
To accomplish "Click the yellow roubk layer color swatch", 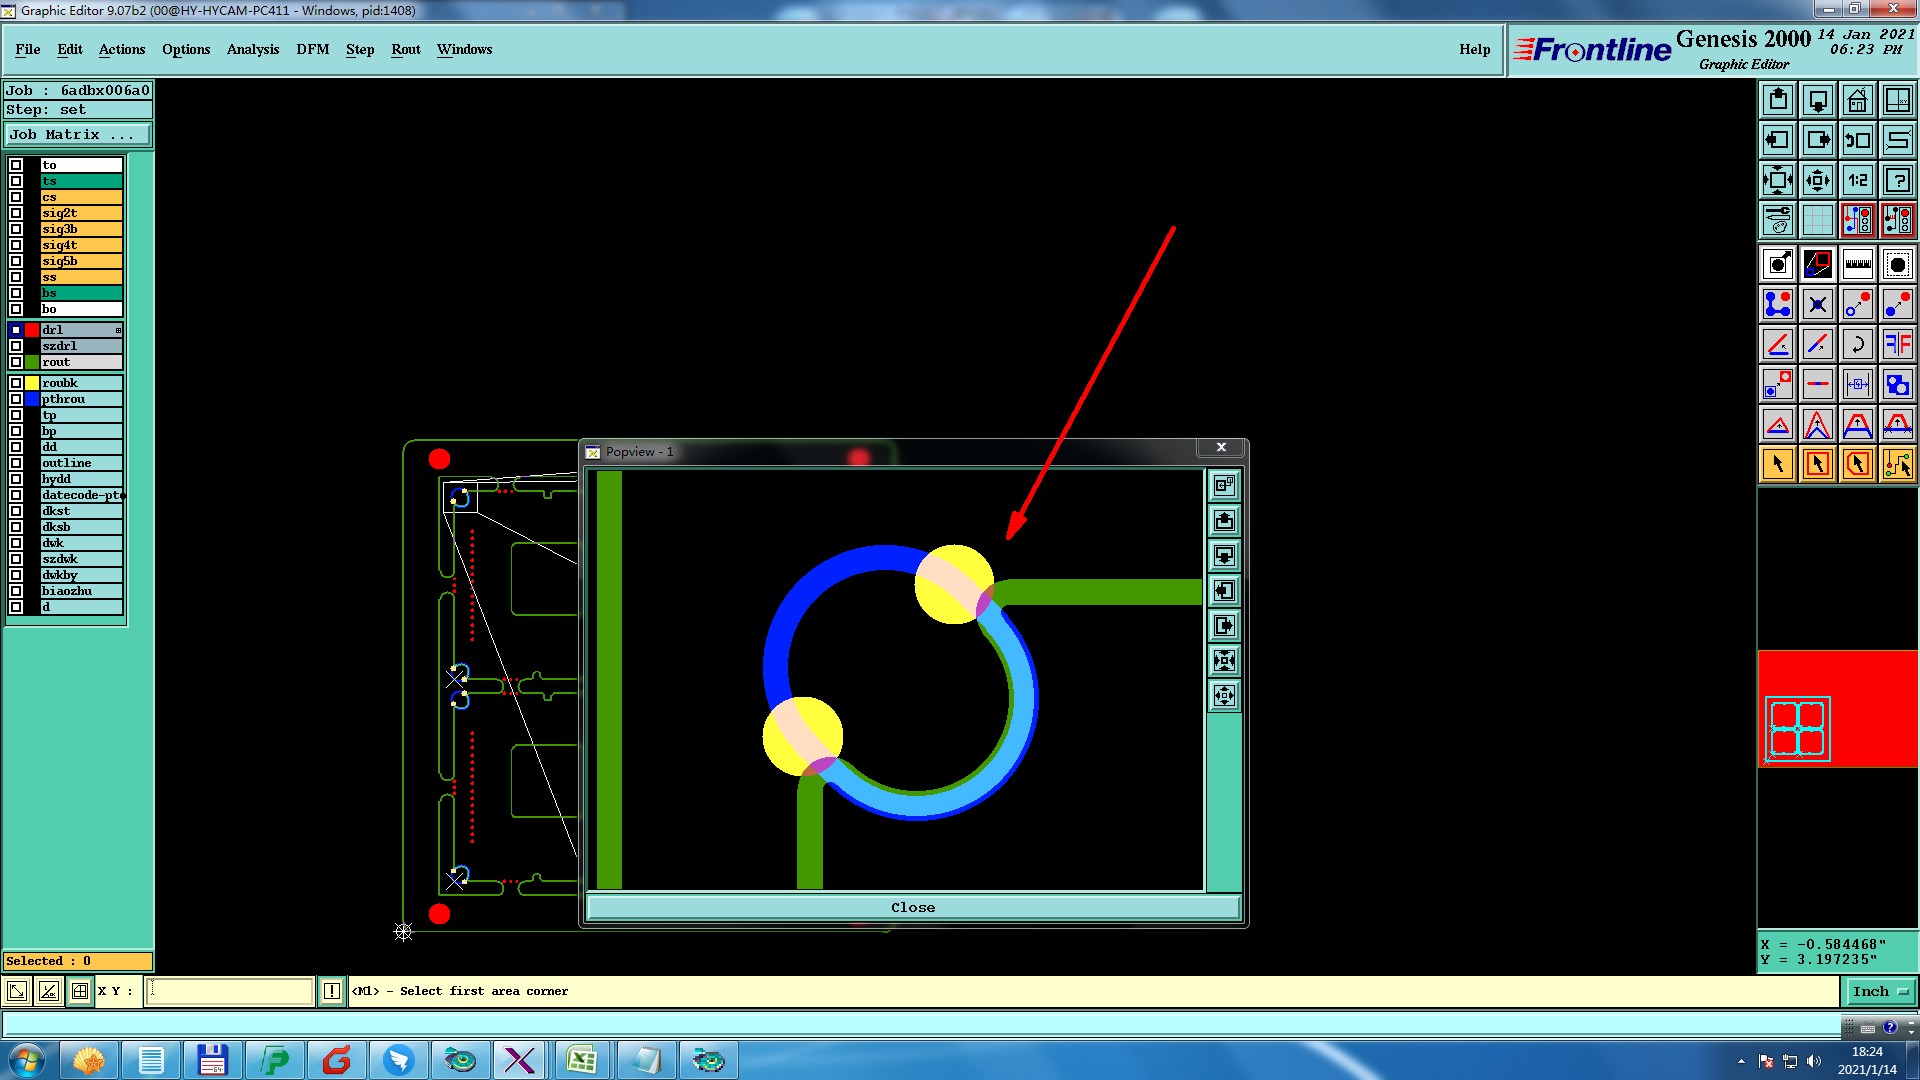I will pyautogui.click(x=32, y=383).
